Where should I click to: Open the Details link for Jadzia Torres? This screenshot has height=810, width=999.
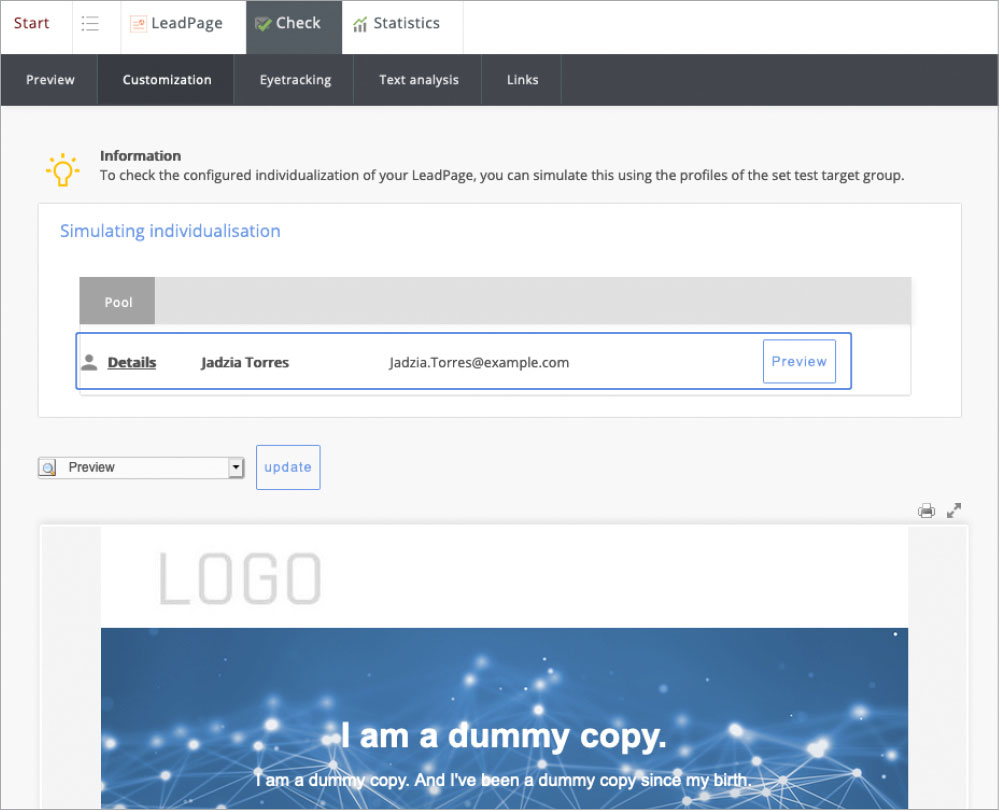click(x=132, y=362)
